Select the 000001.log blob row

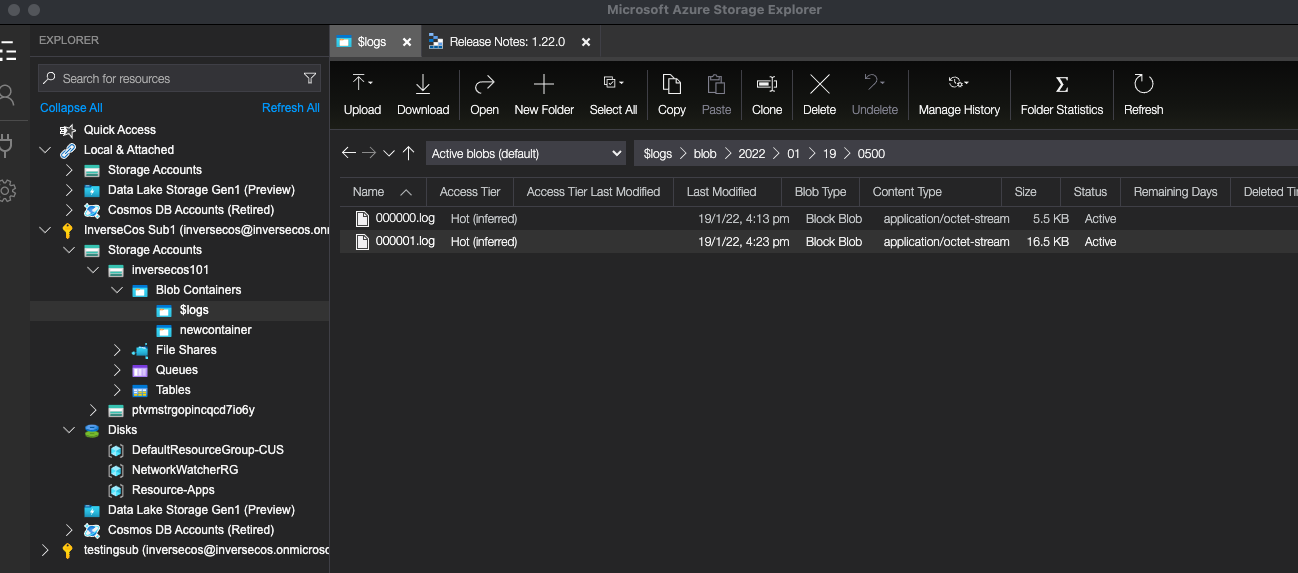tap(818, 241)
